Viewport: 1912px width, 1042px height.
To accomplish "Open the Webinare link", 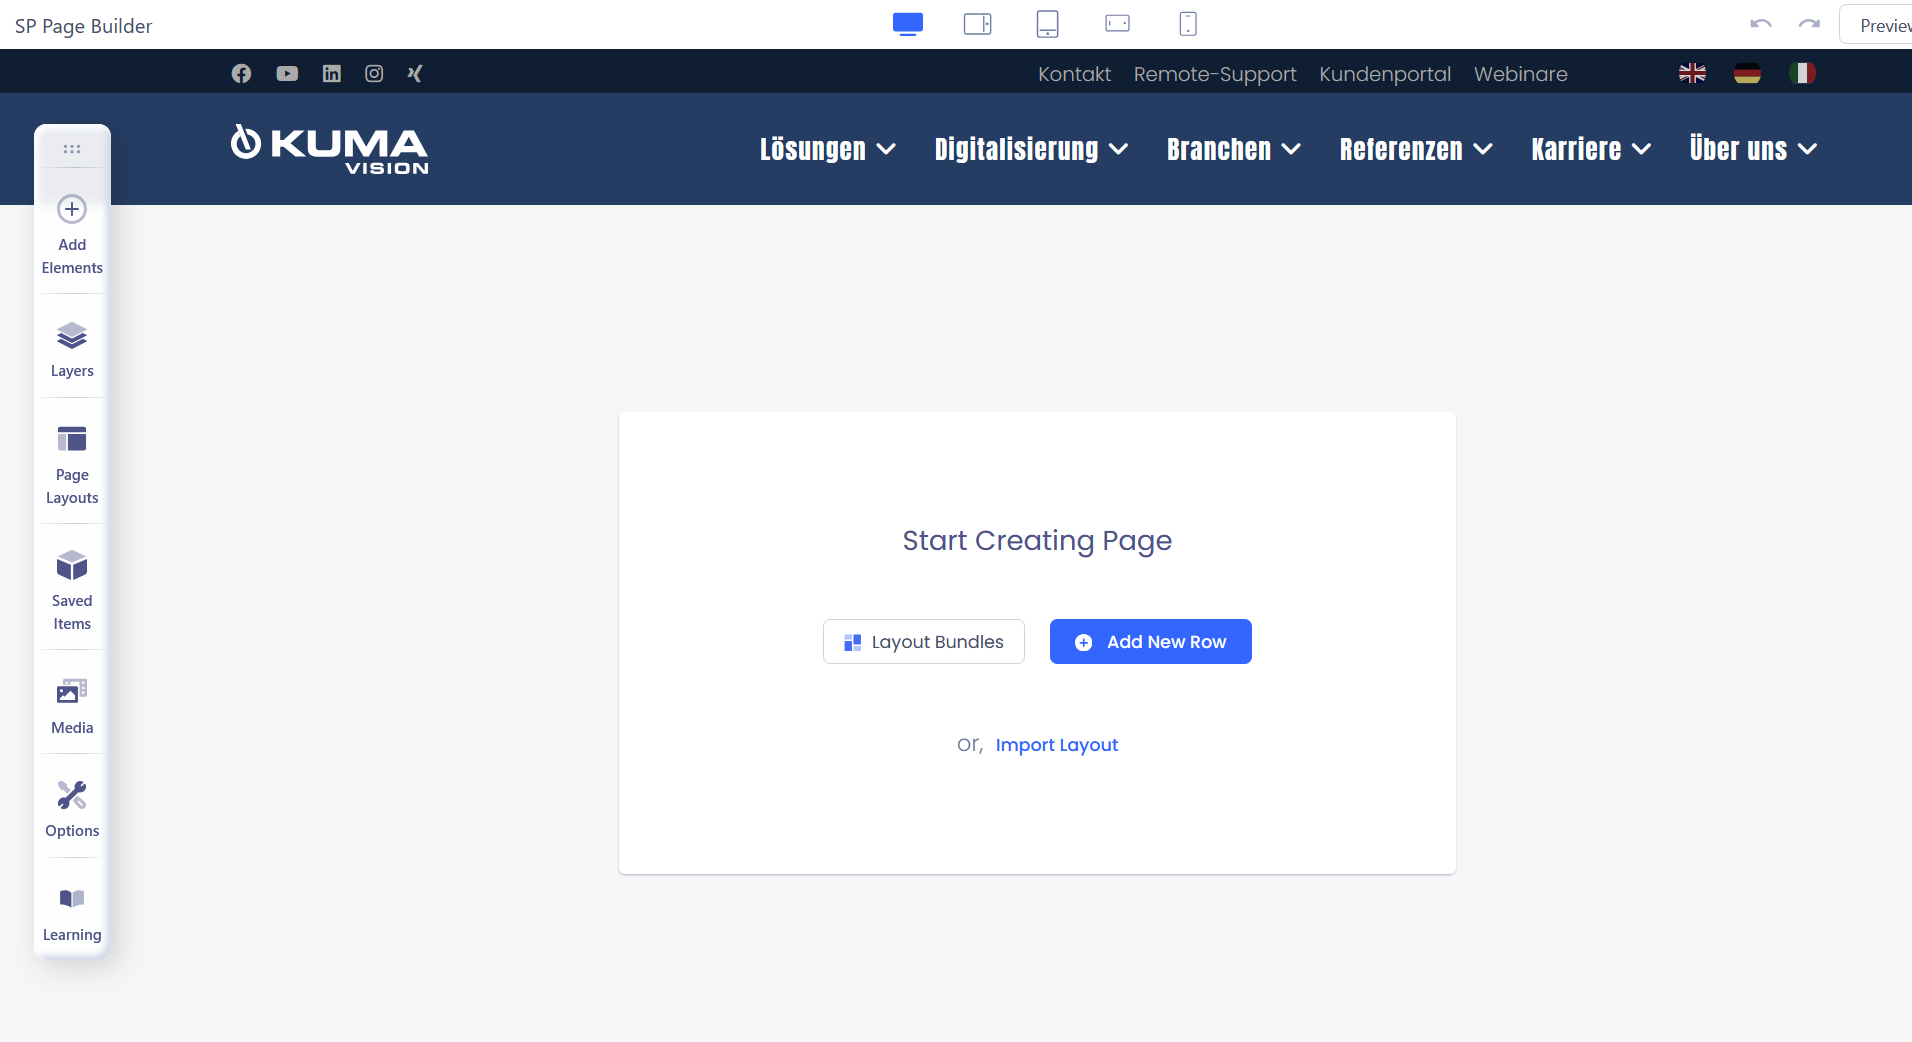I will (1521, 74).
